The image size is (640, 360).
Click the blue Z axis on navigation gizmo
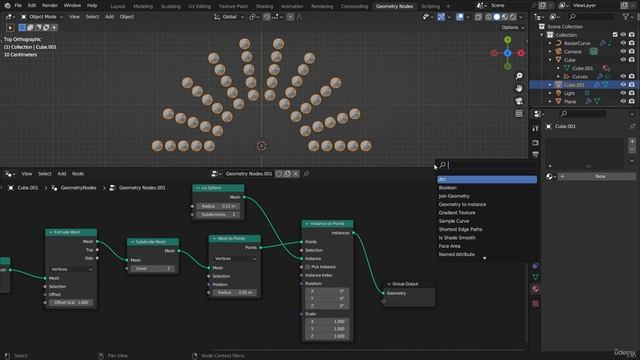coord(507,53)
